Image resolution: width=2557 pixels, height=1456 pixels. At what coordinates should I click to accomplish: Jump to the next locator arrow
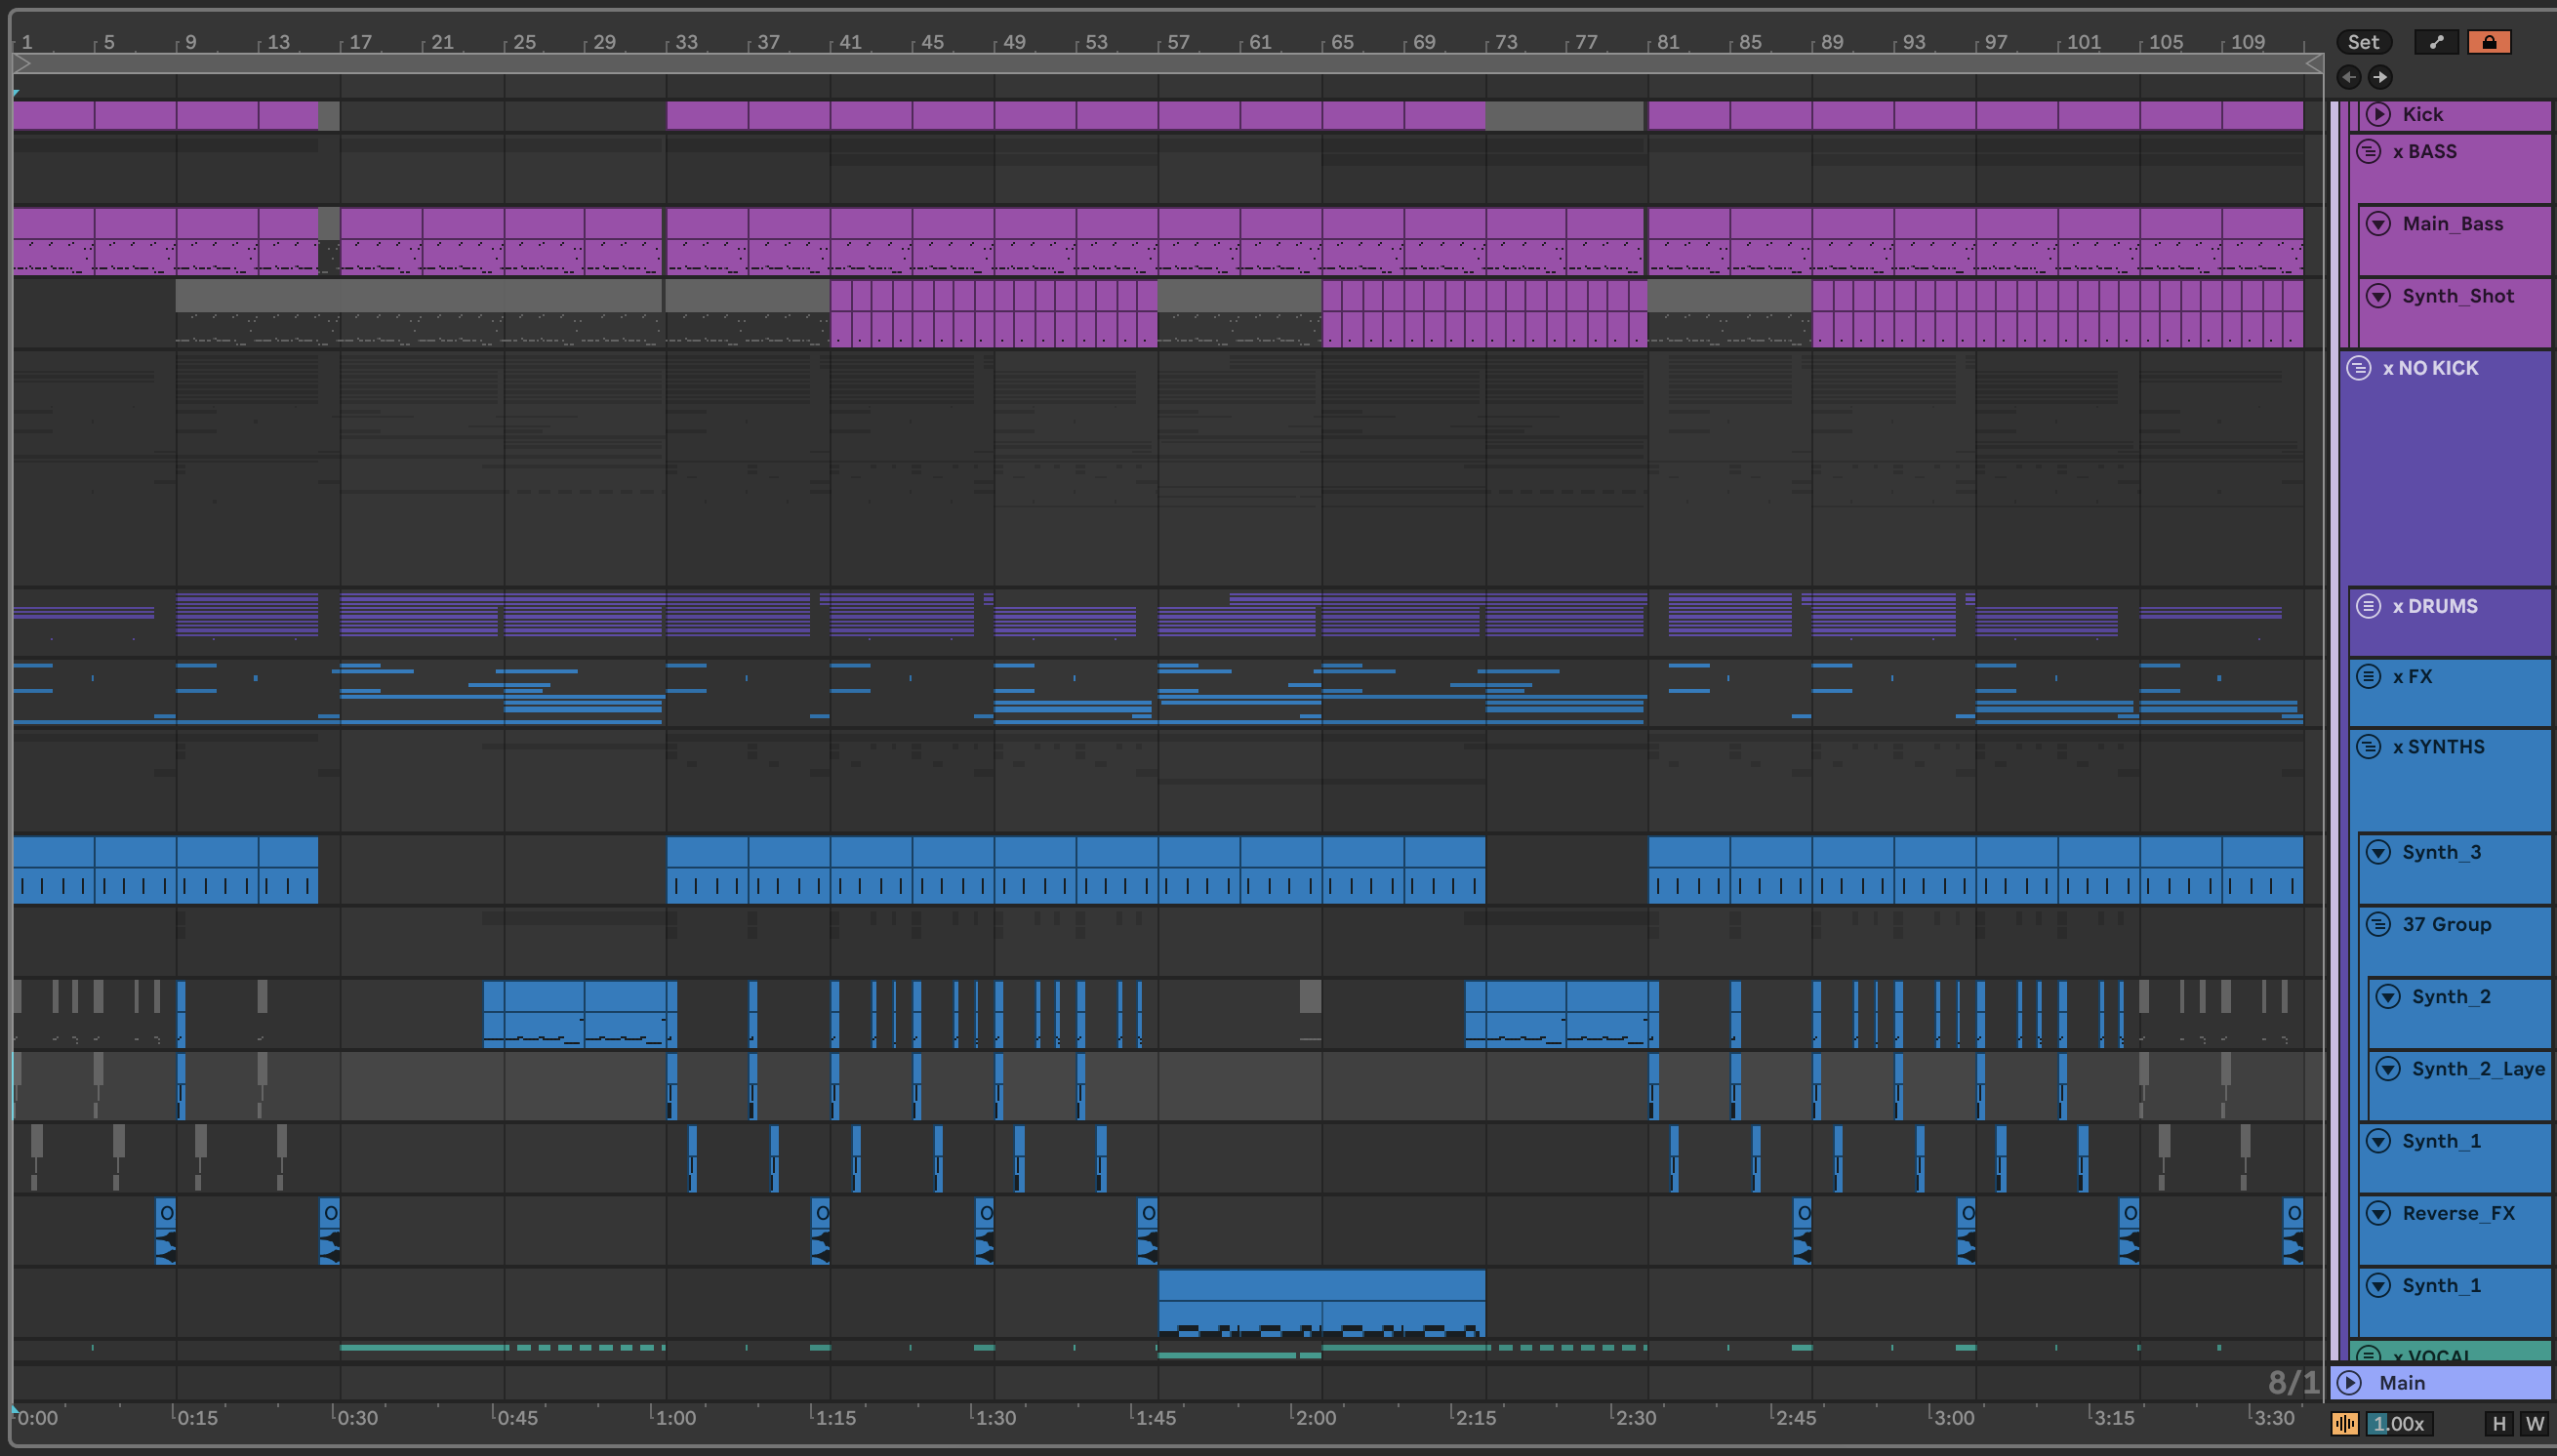click(x=2380, y=77)
